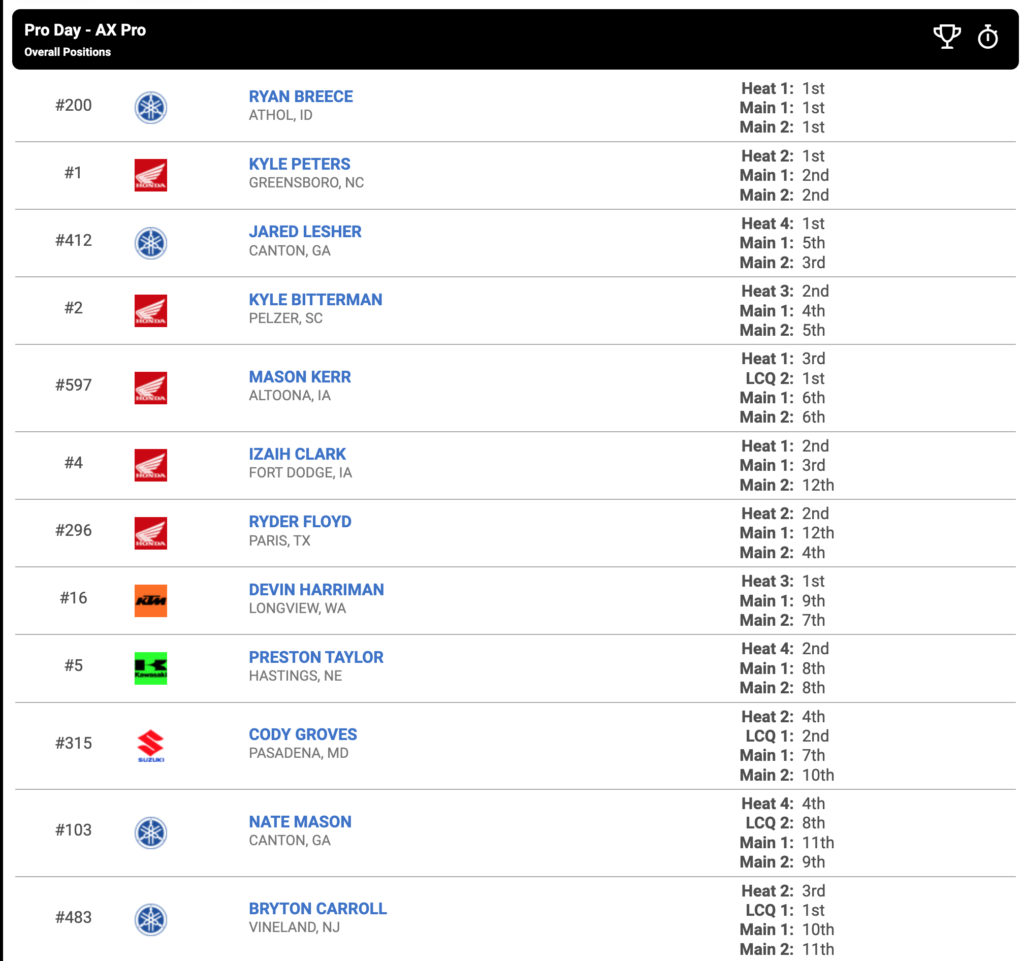Click the trophy icon in header
The image size is (1024, 961).
(946, 37)
